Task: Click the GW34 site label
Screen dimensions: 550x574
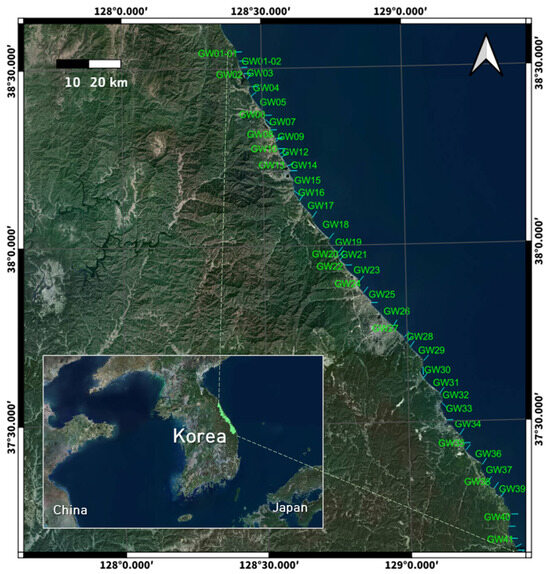Action: (468, 424)
